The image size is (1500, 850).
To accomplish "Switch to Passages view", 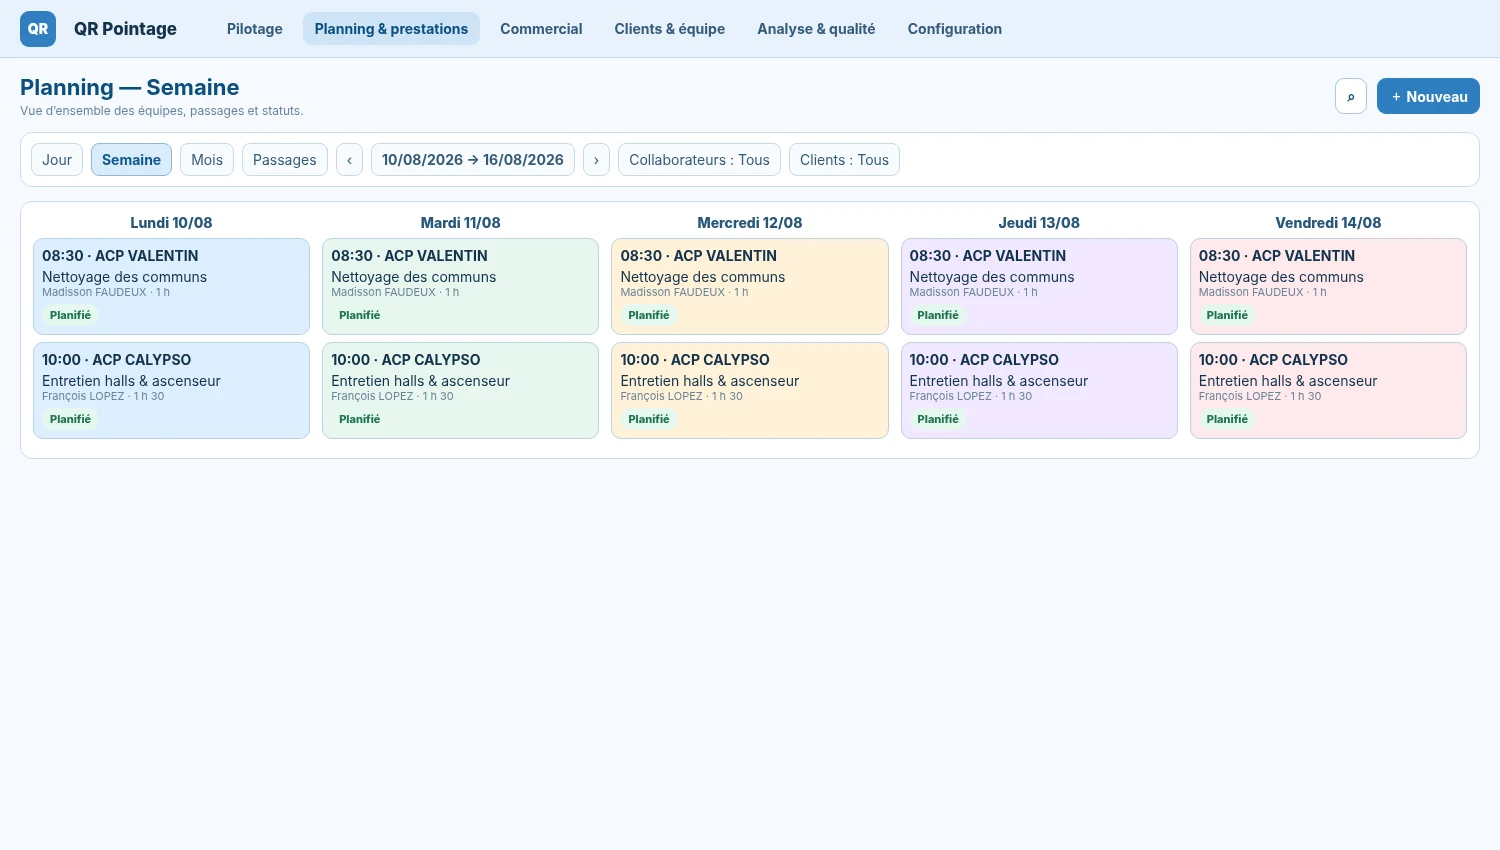I will 285,160.
